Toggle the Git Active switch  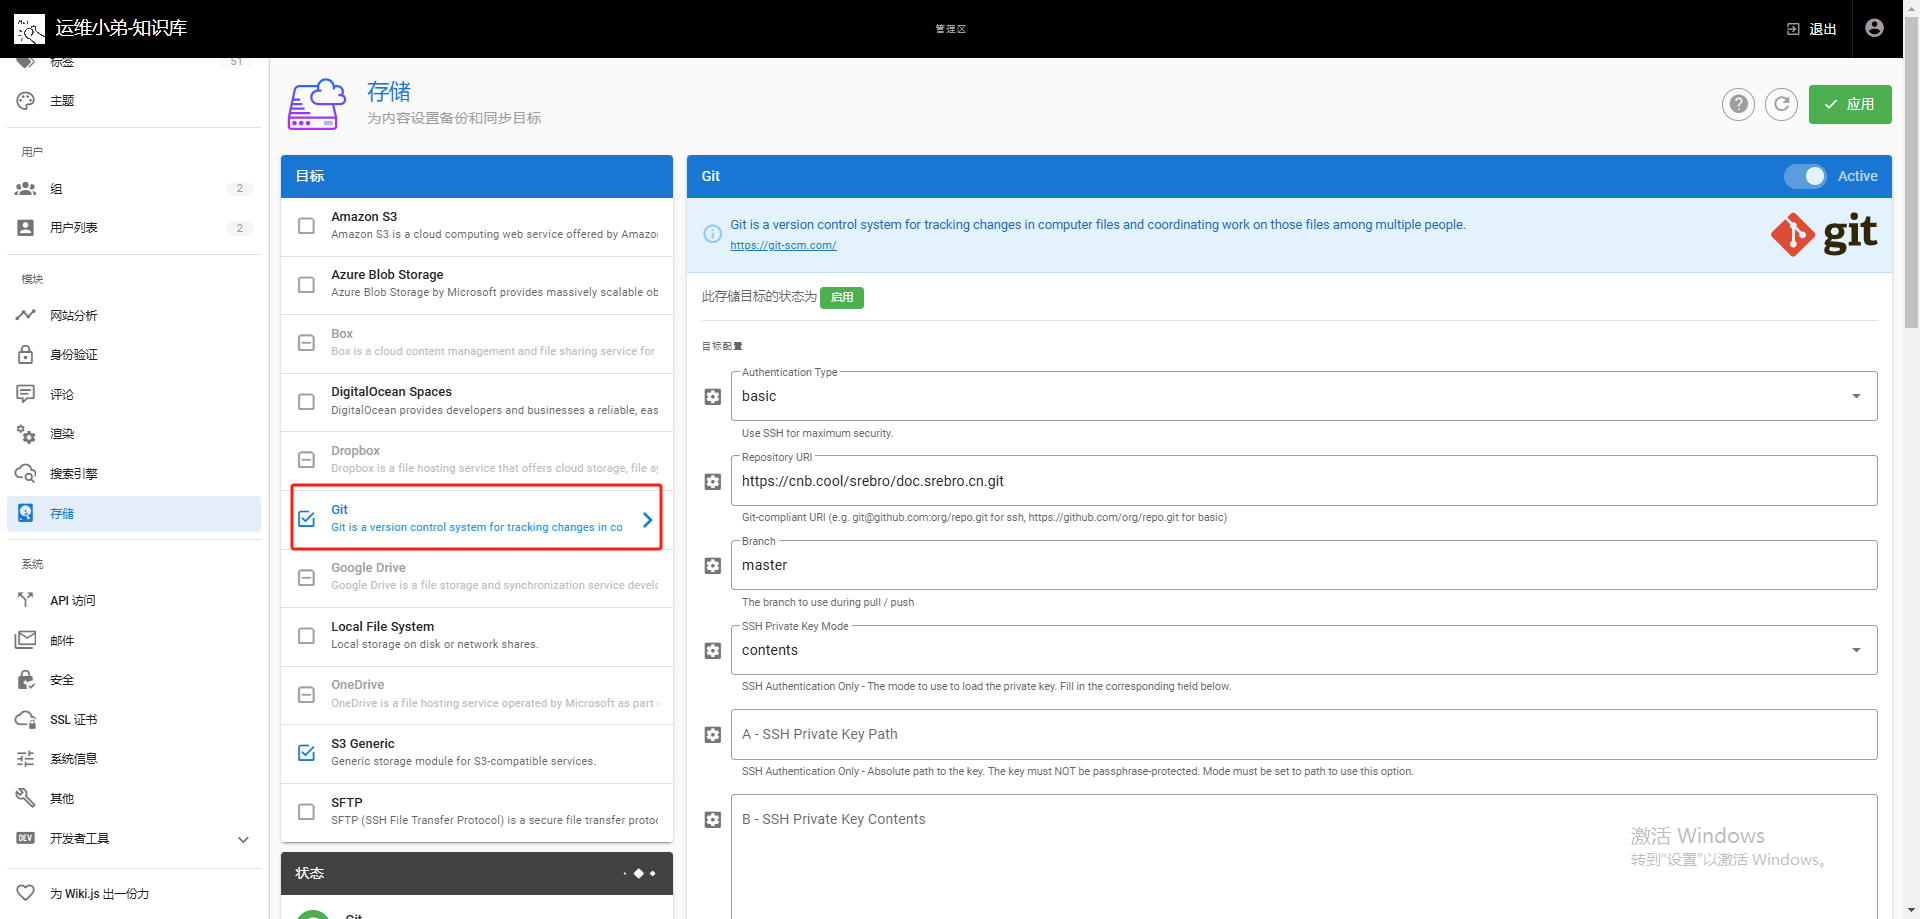click(1805, 176)
